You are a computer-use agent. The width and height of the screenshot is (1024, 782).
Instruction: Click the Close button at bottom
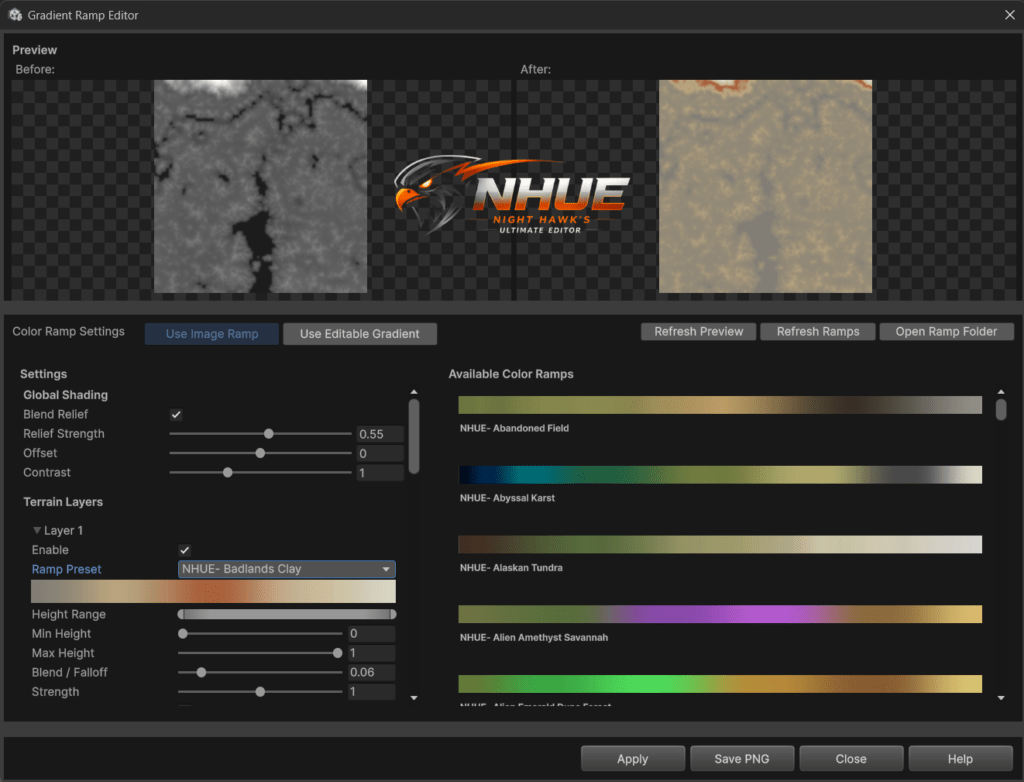851,759
